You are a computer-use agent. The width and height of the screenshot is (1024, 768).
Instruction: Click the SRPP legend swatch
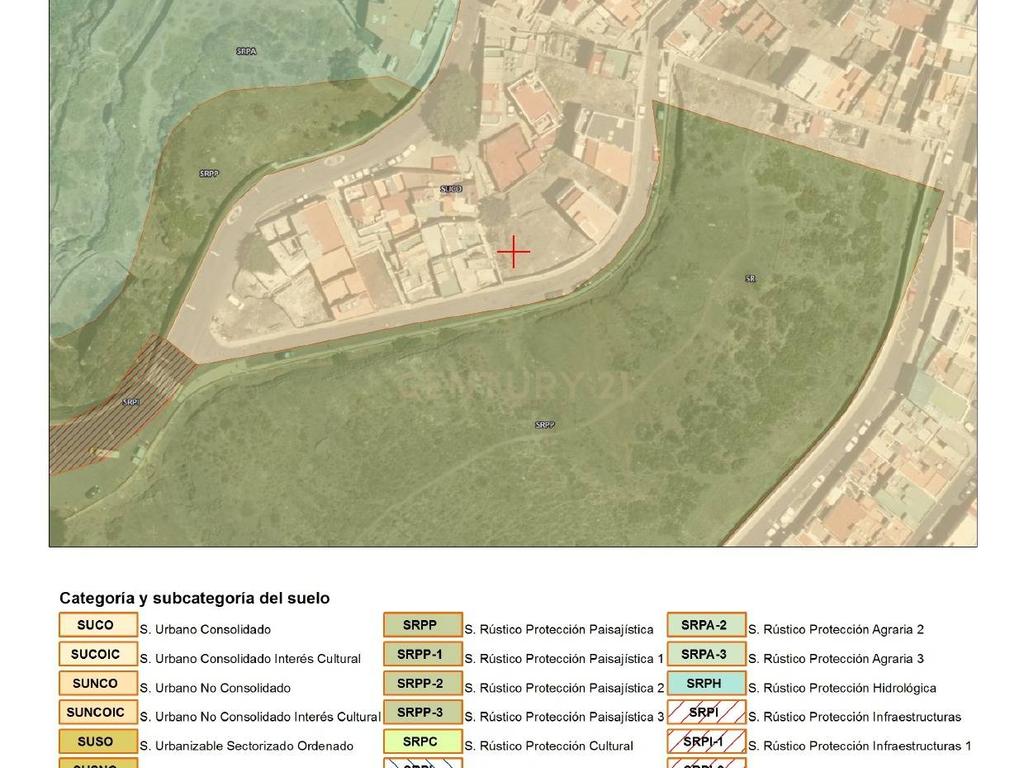(423, 625)
